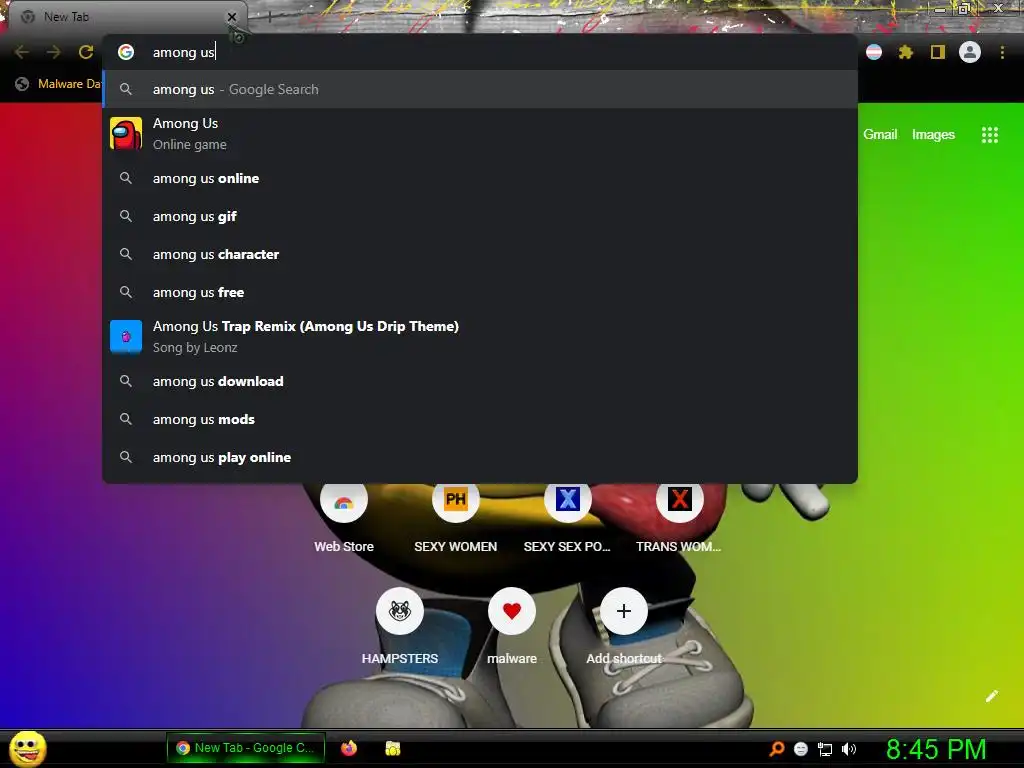This screenshot has width=1024, height=768.
Task: Click the 8:45 PM clock
Action: click(x=936, y=750)
